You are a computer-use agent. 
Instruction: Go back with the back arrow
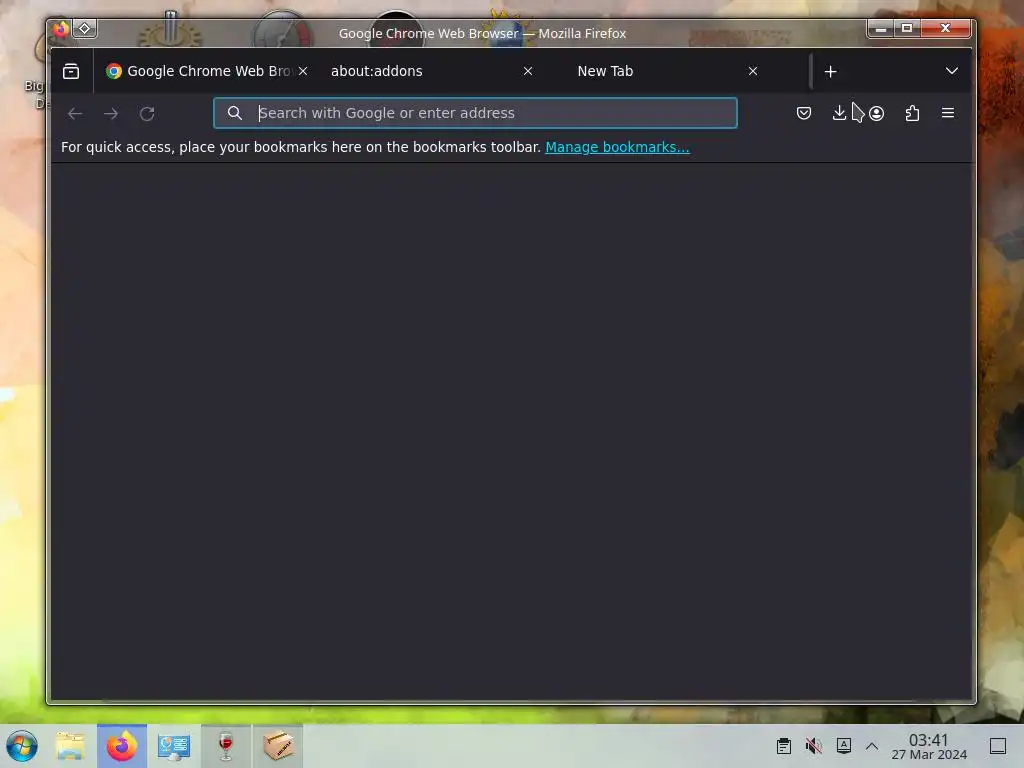pos(75,114)
